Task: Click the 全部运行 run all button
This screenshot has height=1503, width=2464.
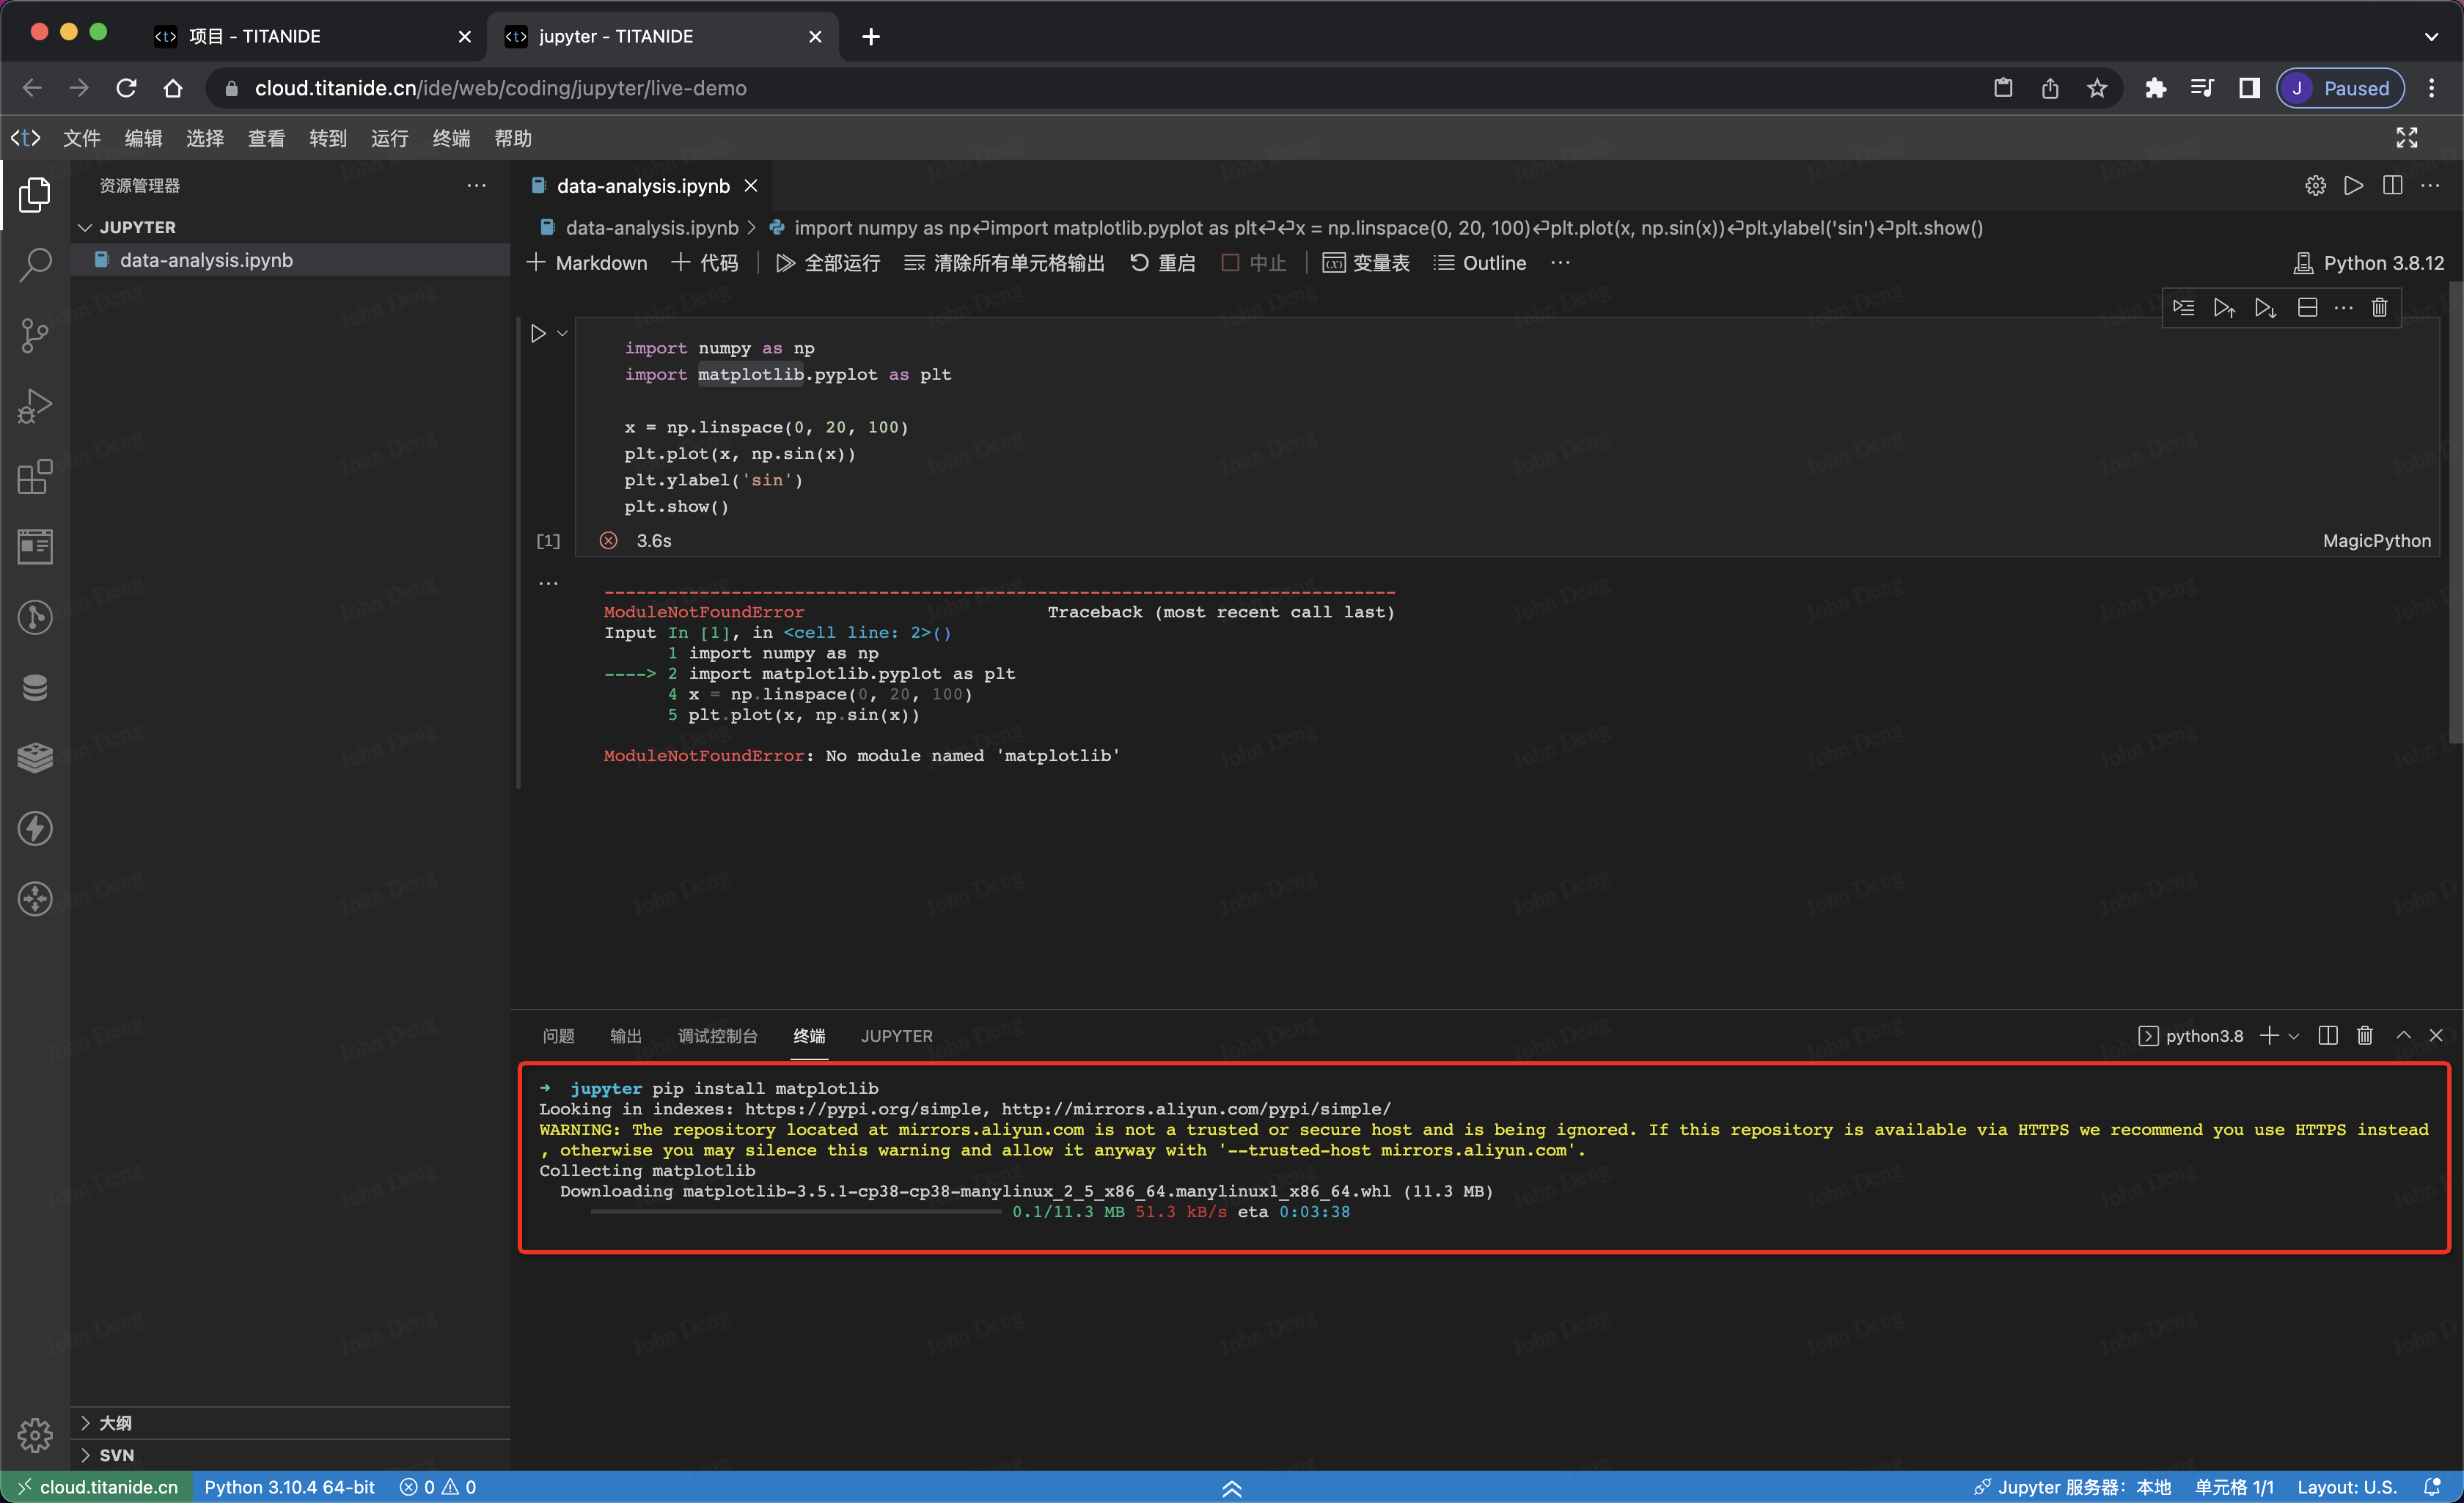Action: (x=828, y=263)
